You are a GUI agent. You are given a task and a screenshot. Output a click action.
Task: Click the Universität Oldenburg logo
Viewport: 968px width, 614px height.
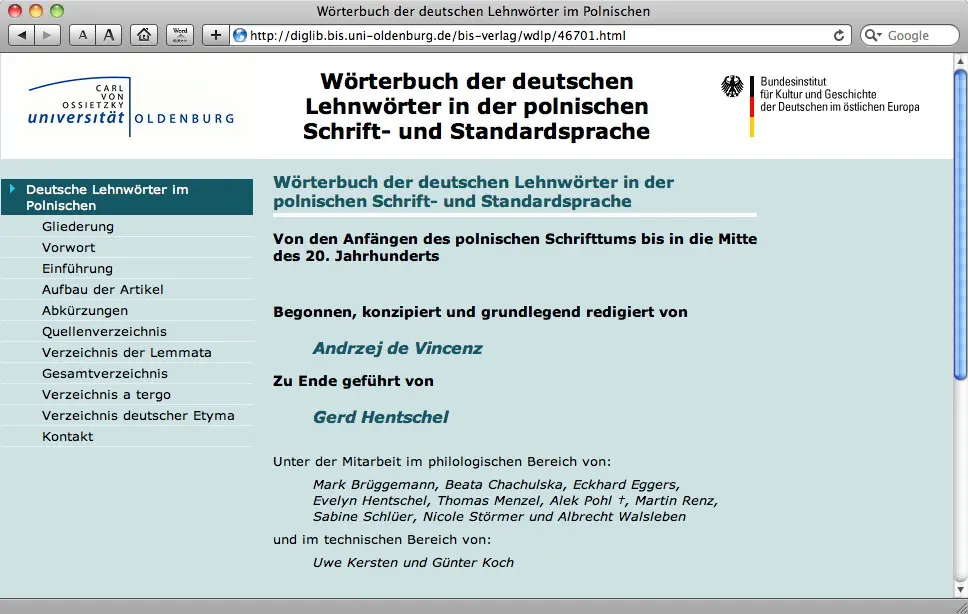(x=131, y=106)
